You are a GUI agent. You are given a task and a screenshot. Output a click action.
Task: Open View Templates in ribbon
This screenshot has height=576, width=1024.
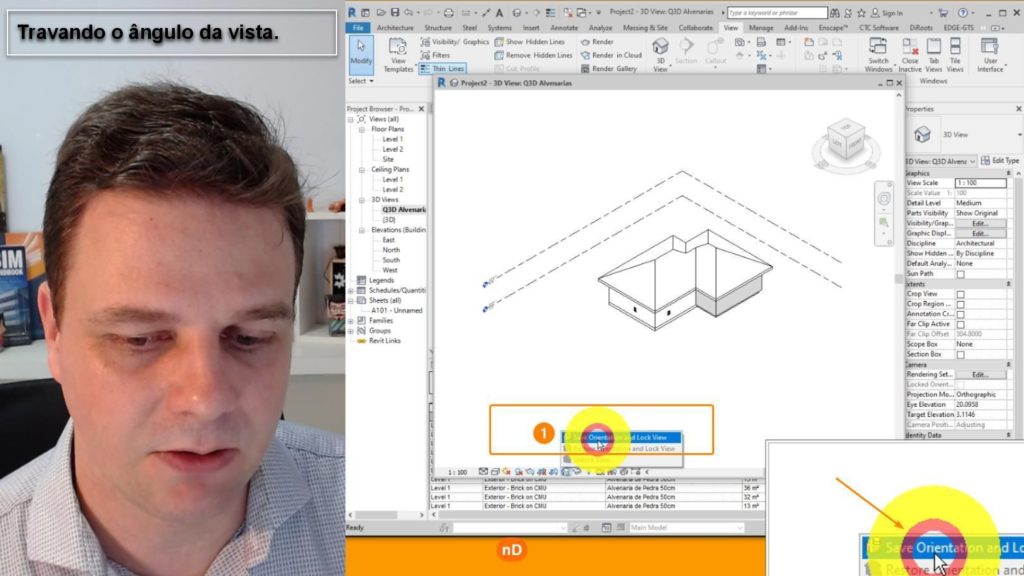[398, 54]
